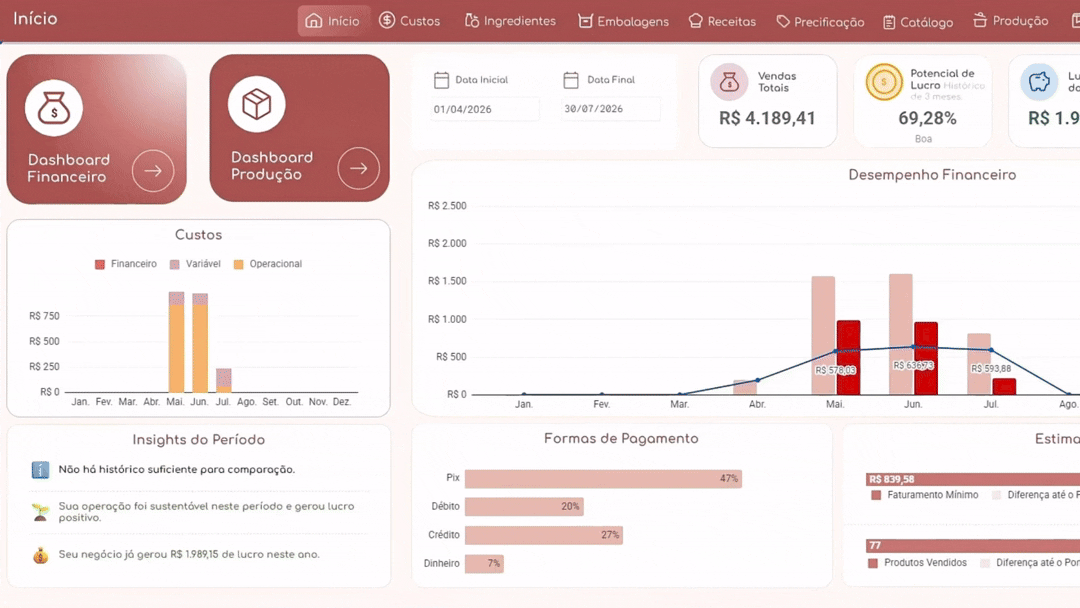Open the Precificação section link
Image resolution: width=1080 pixels, height=608 pixels.
(x=820, y=22)
